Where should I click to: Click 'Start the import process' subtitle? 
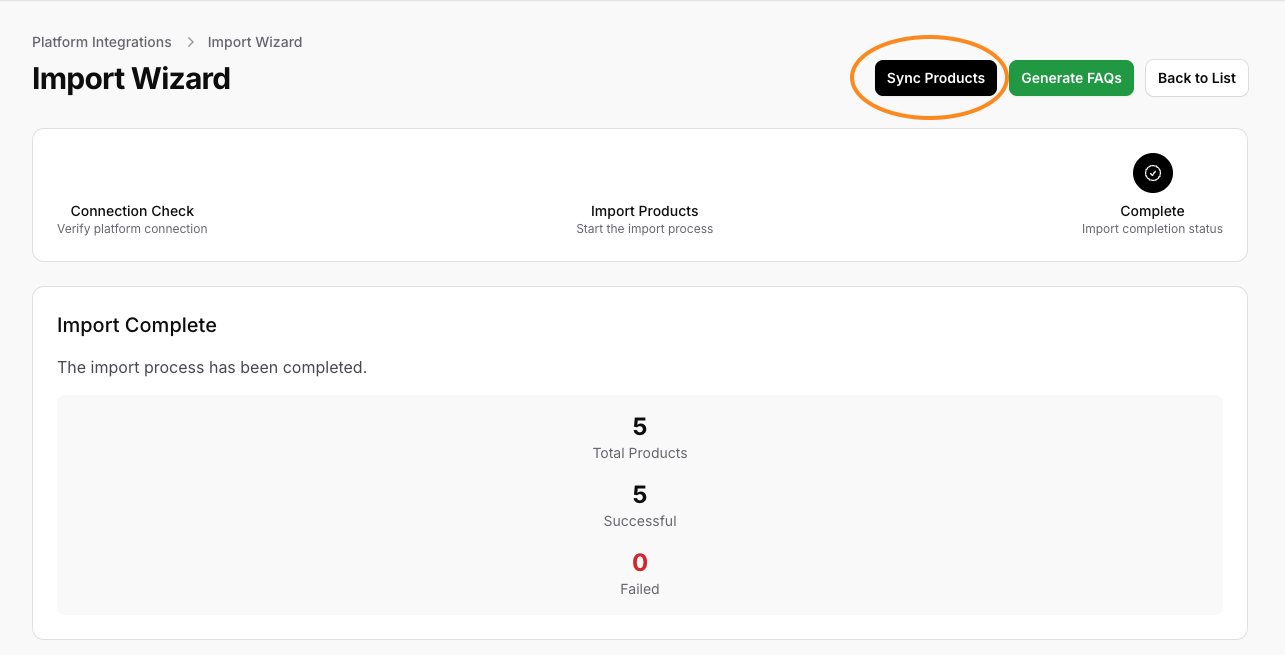coord(645,229)
